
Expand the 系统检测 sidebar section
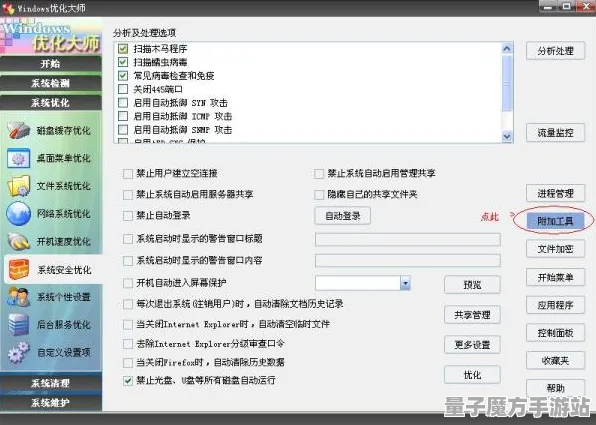click(51, 83)
